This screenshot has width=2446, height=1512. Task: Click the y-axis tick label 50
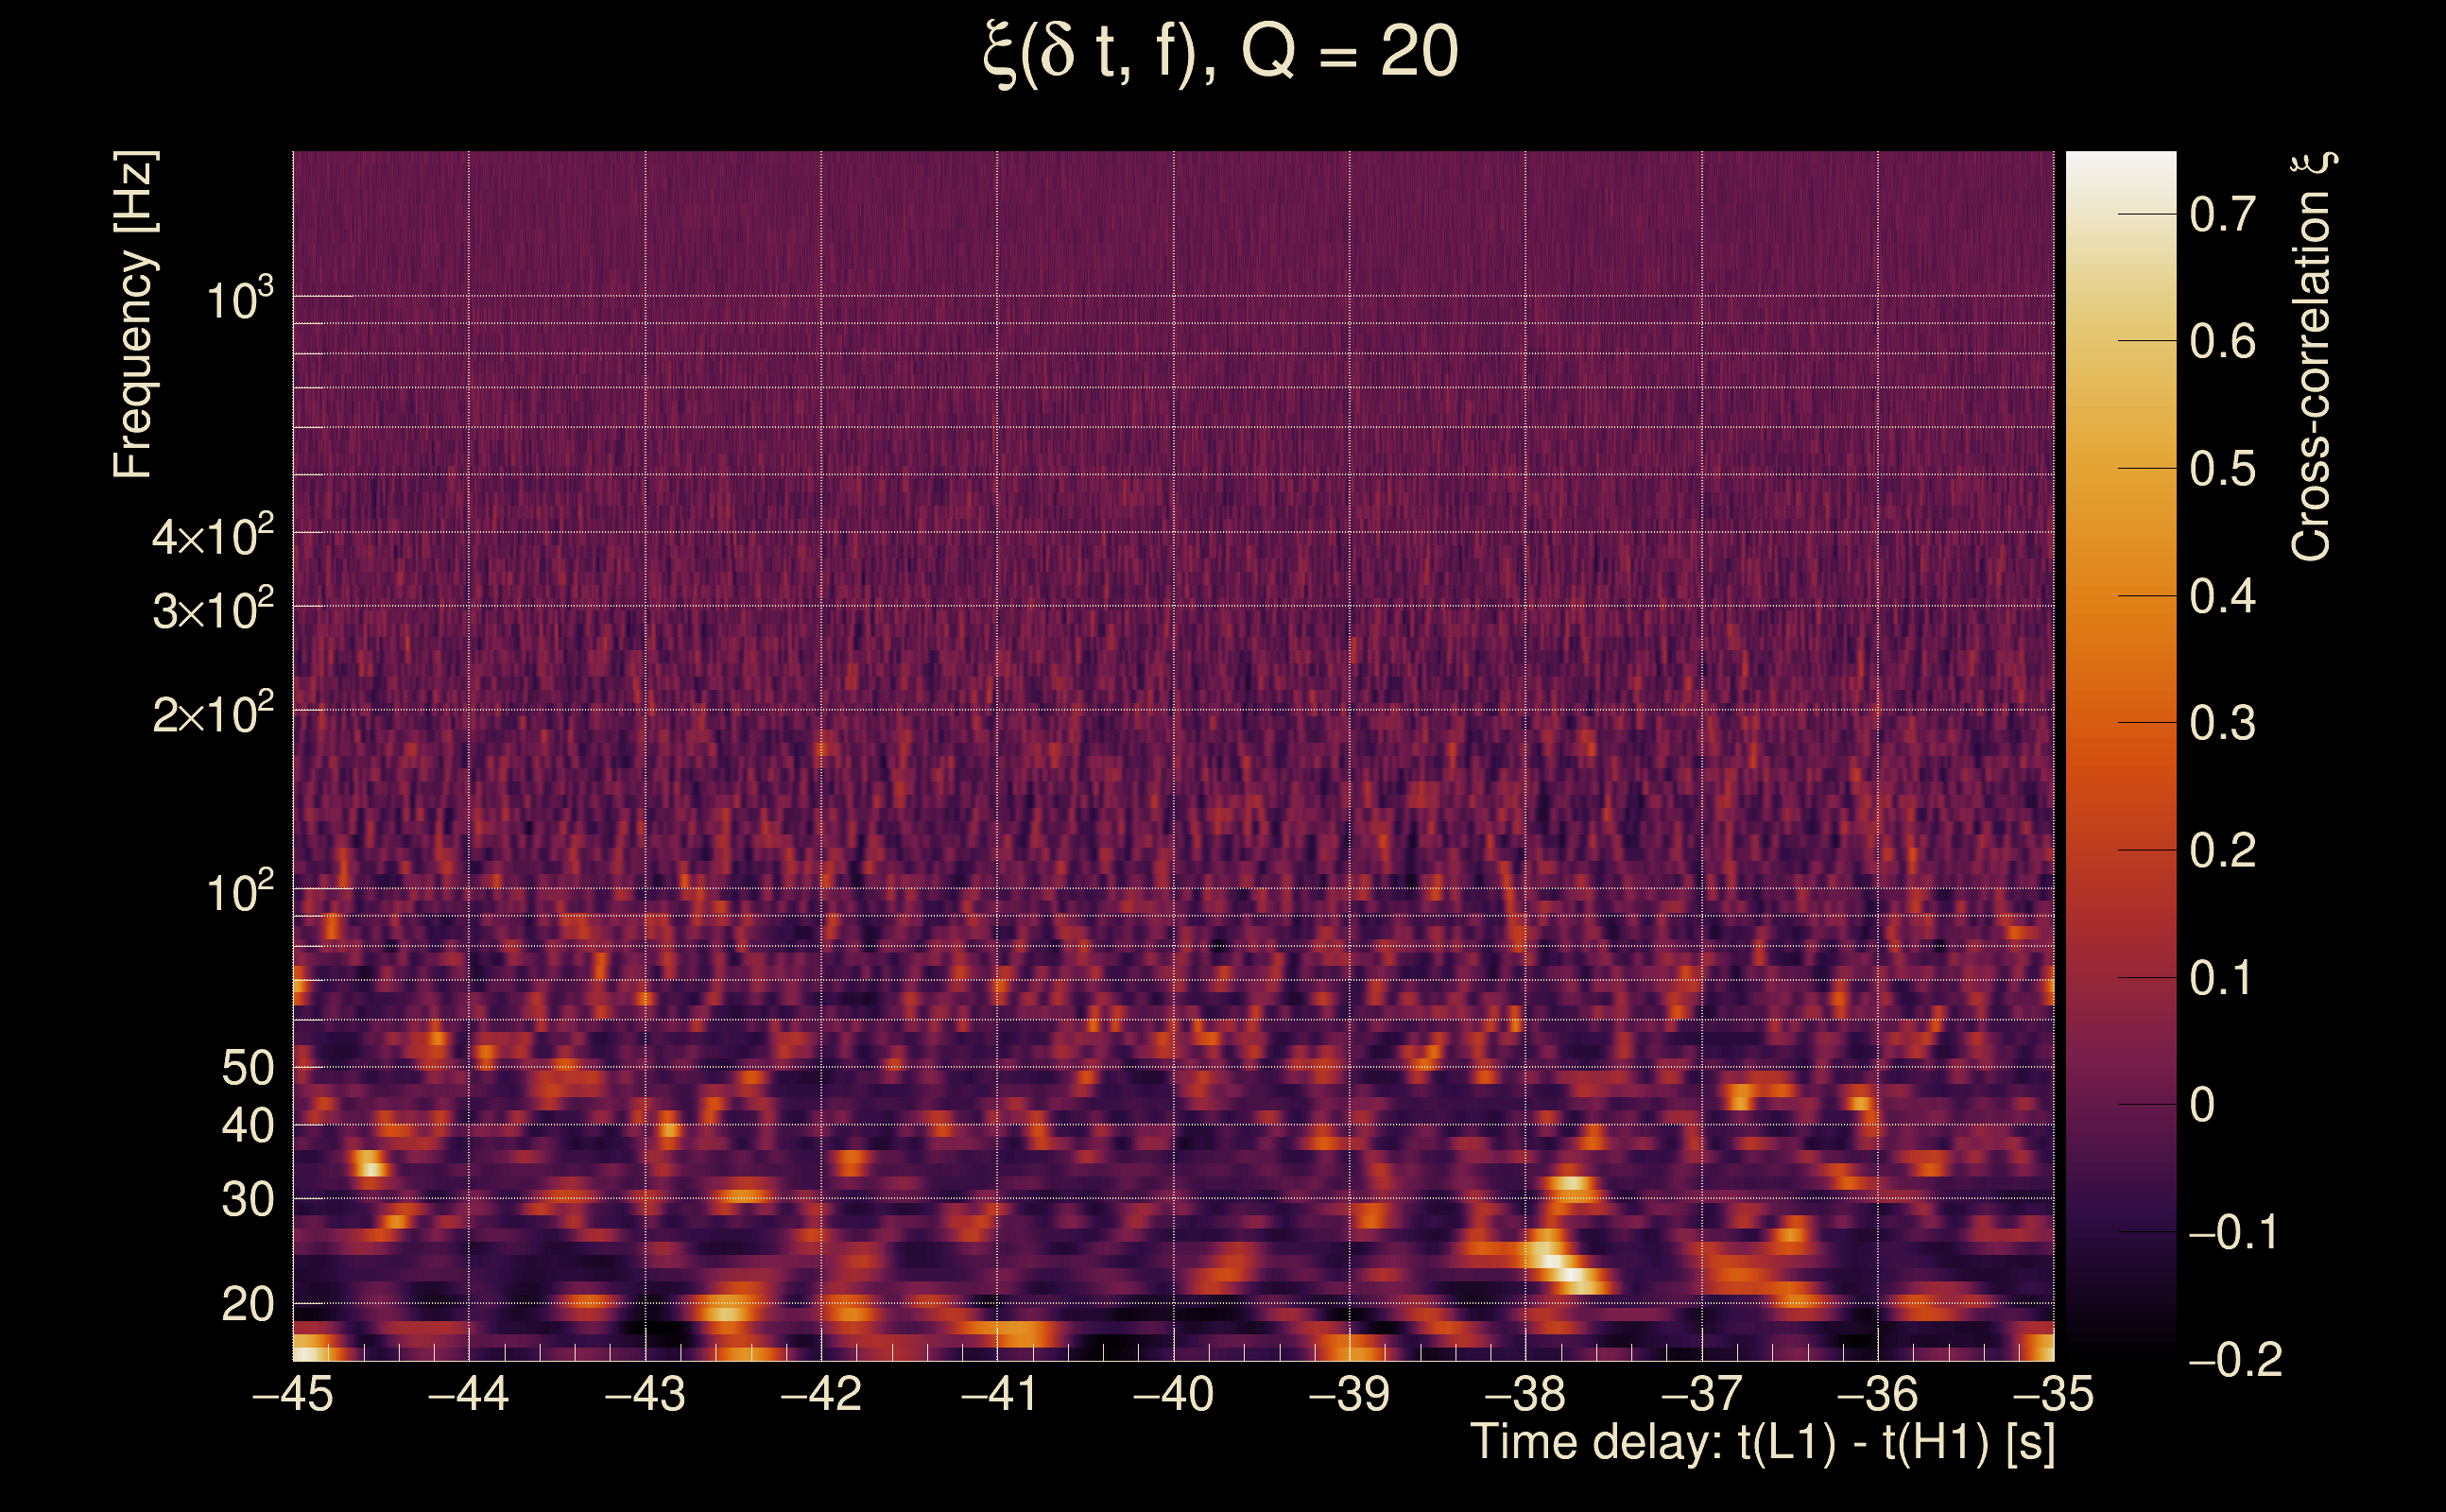point(247,1068)
